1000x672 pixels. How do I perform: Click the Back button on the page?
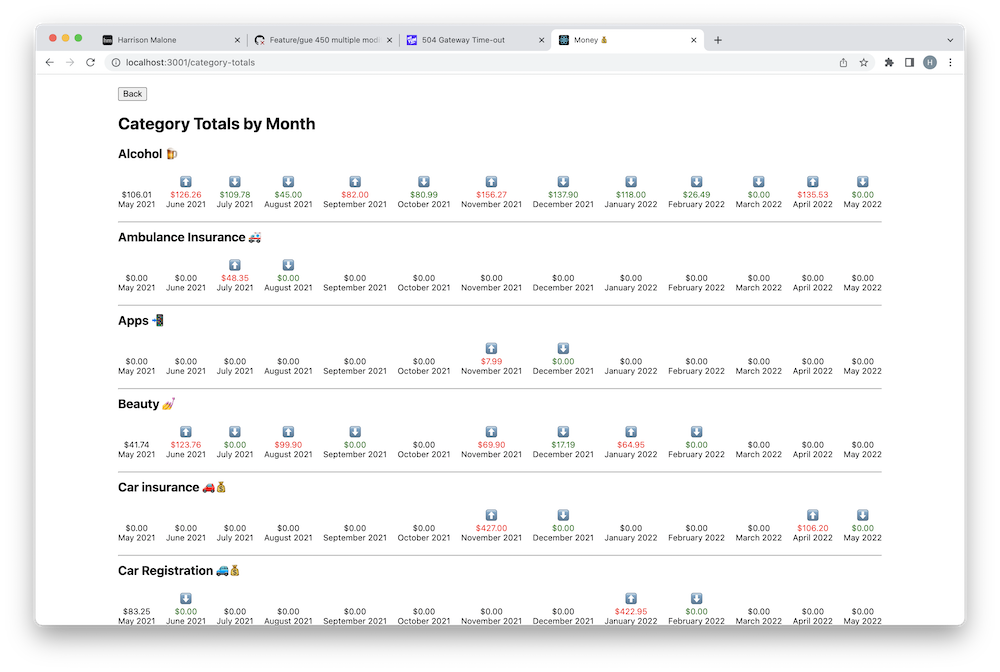point(132,94)
